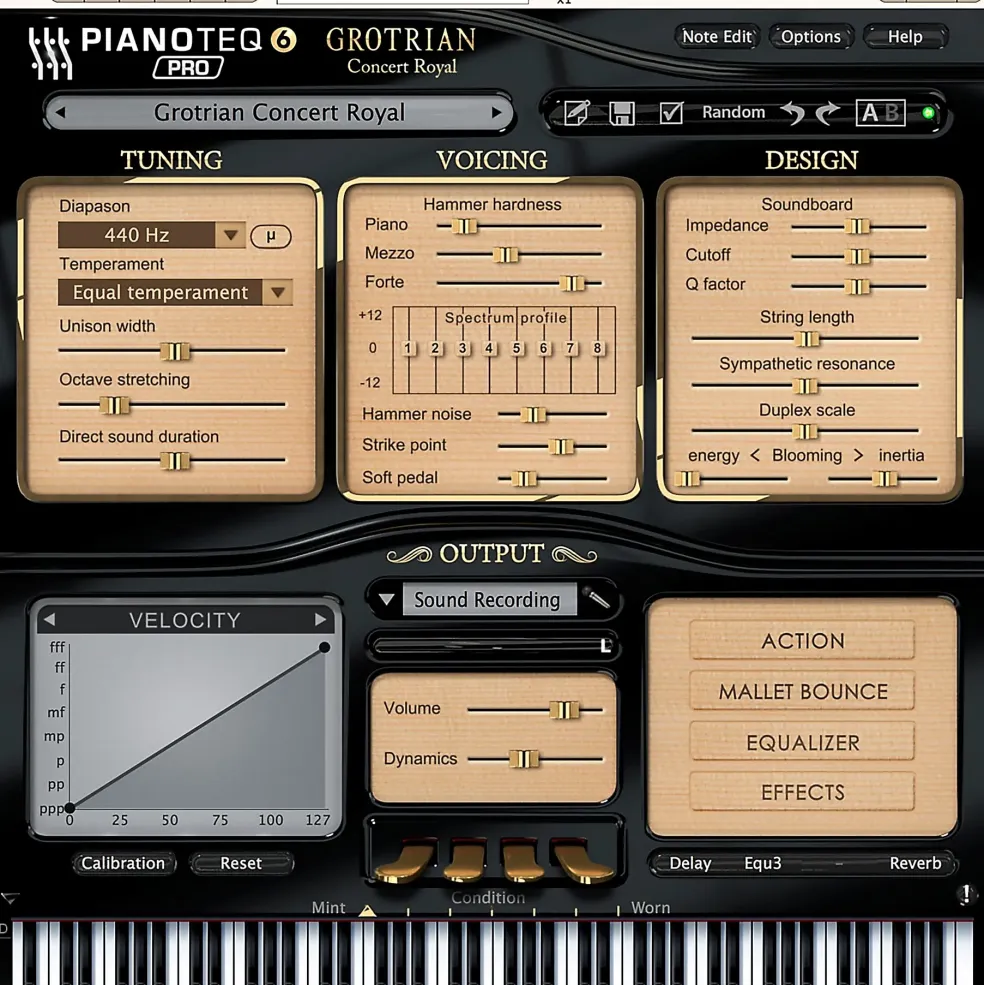Switch to next Velocity panel with right arrow

[320, 620]
